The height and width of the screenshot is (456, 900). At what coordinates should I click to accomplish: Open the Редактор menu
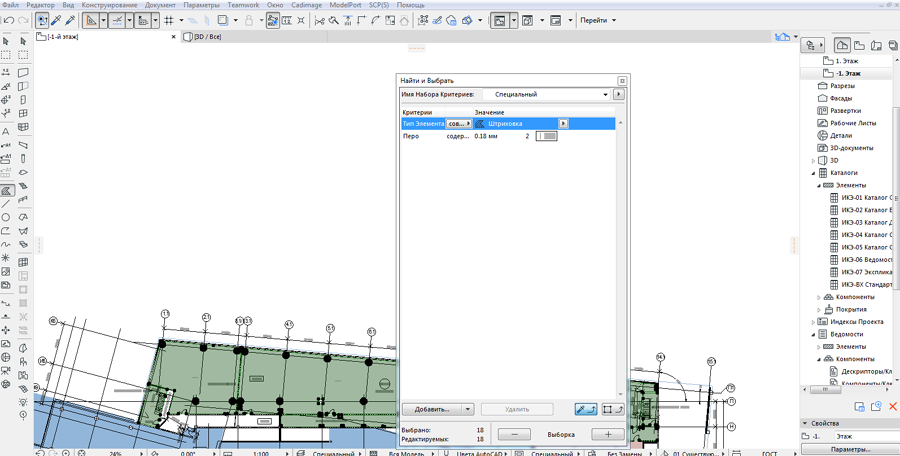tap(41, 5)
